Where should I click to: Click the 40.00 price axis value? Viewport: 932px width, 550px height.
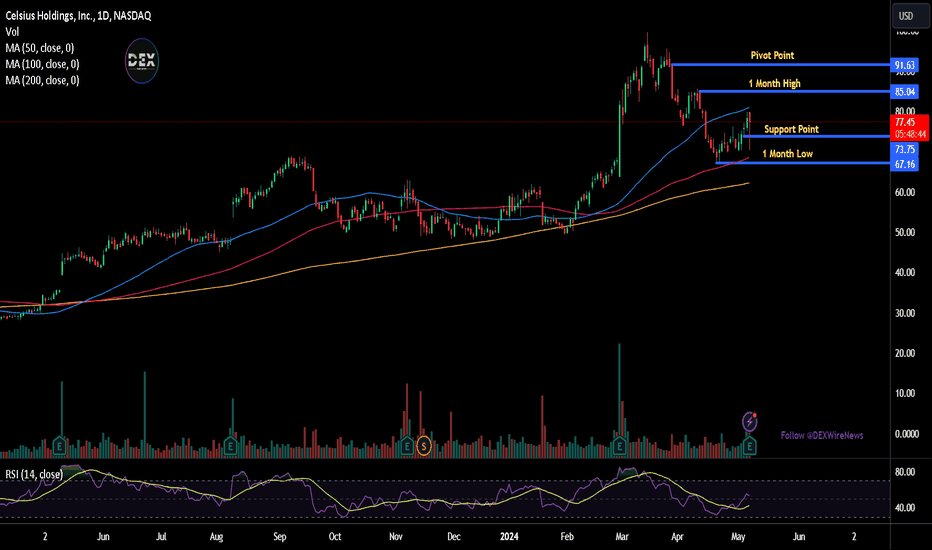(905, 272)
